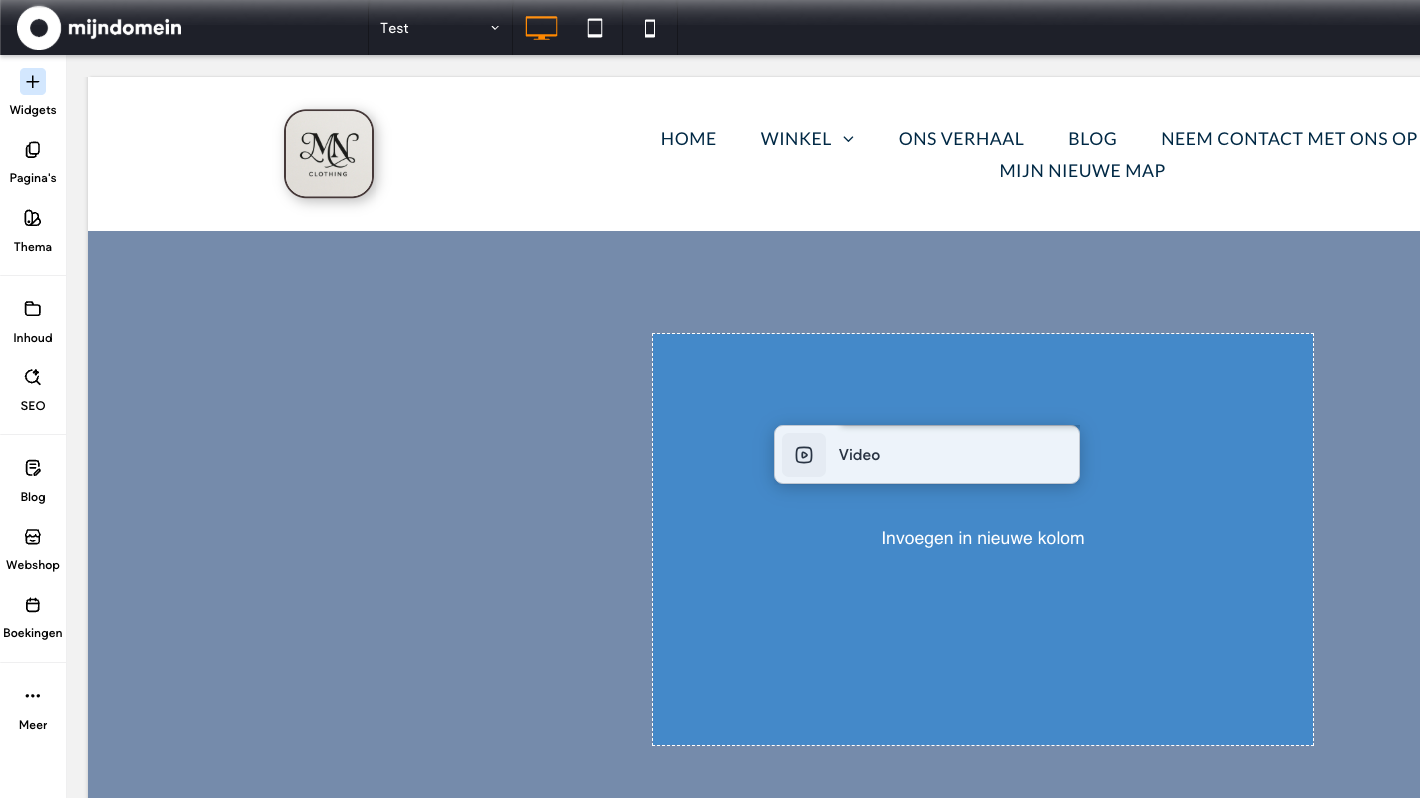The height and width of the screenshot is (798, 1420).
Task: Go to Ons Verhaal menu item
Action: tap(961, 139)
